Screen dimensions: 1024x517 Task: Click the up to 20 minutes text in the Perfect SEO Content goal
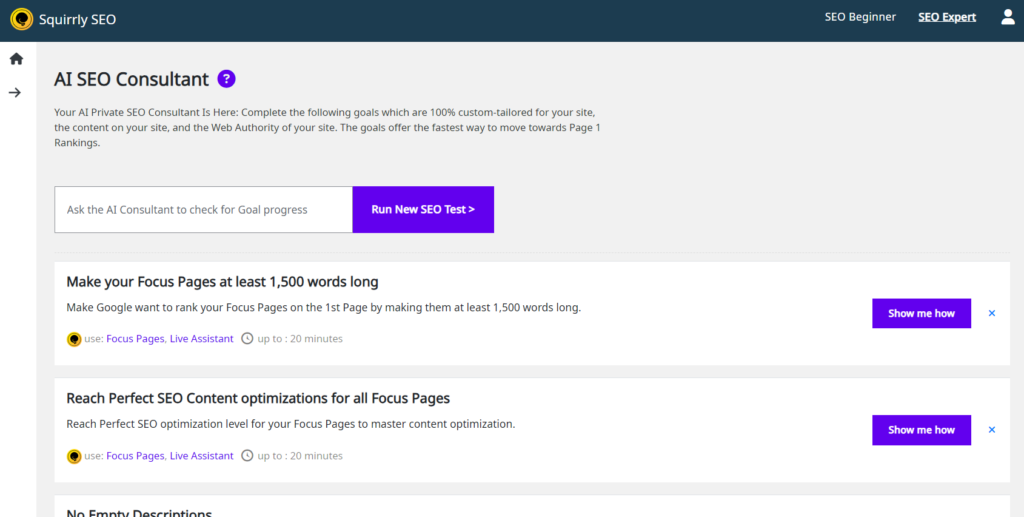(300, 456)
